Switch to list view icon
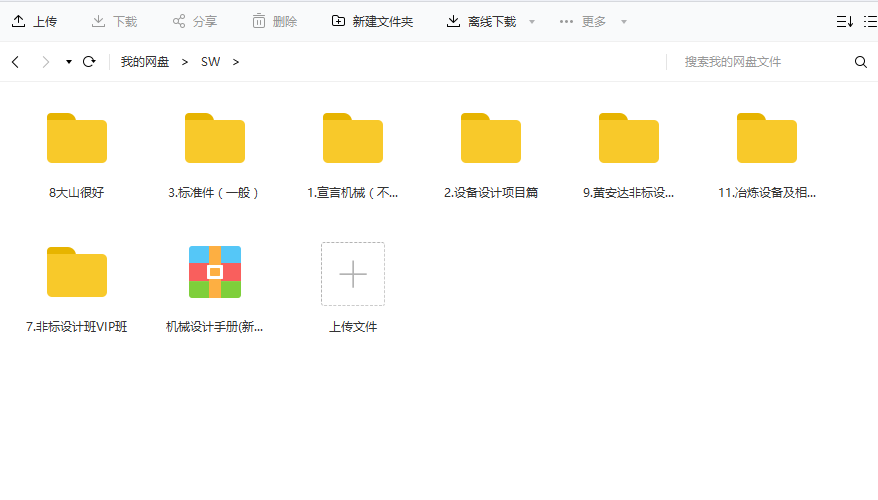 click(x=871, y=21)
